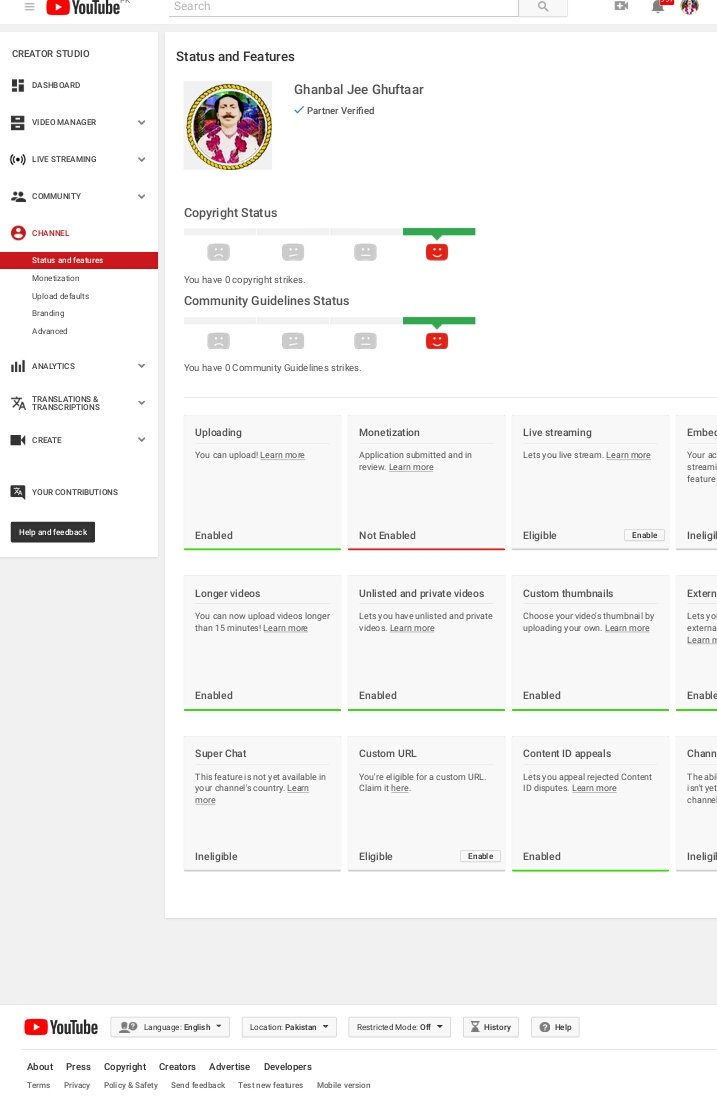
Task: Click the Help and feedback button
Action: pos(53,533)
